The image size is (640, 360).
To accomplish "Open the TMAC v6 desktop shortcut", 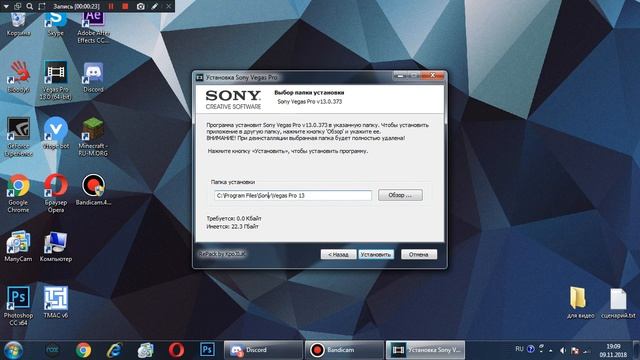I will point(56,302).
